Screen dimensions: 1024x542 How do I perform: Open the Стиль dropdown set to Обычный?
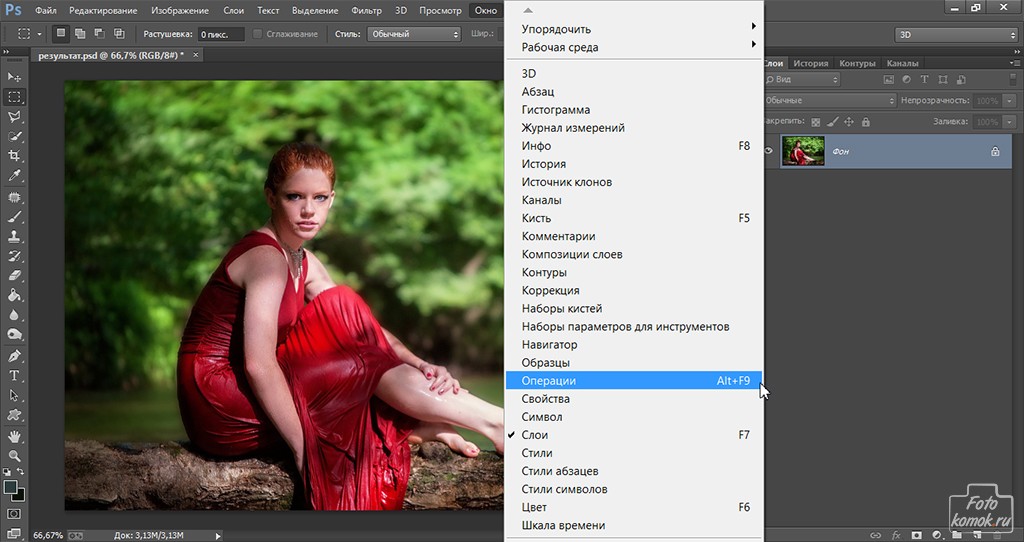pyautogui.click(x=412, y=34)
